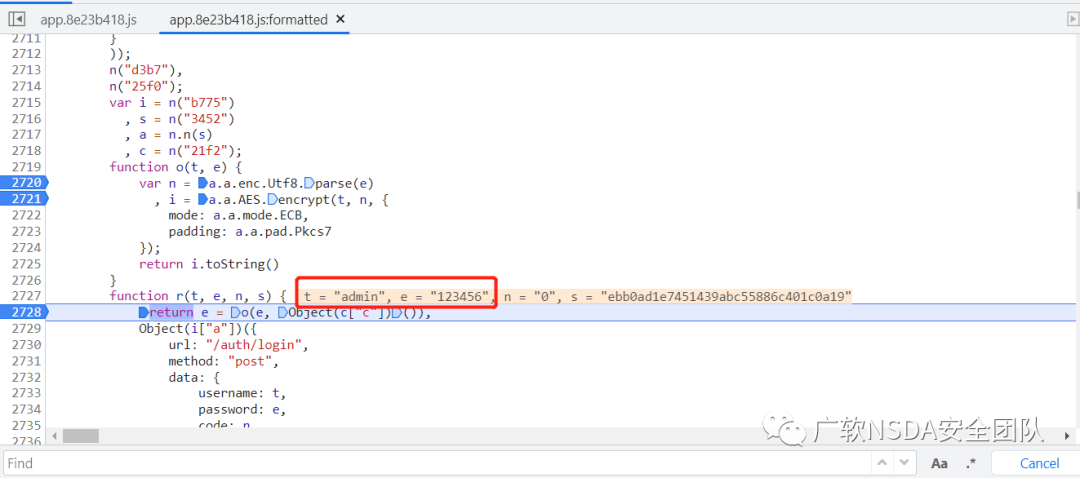
Task: Click inline breakpoint marker before a.a.enc.Utf8
Action: click(x=202, y=183)
